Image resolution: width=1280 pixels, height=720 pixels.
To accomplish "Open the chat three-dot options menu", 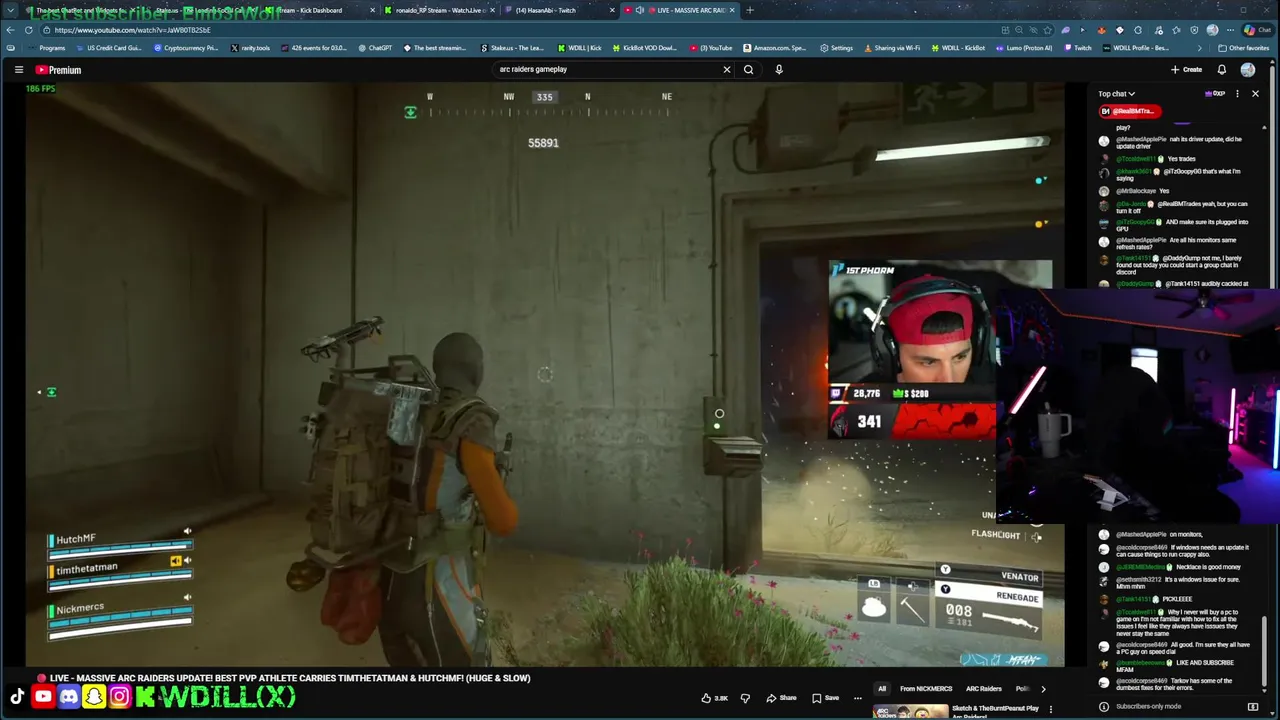I will (1237, 94).
